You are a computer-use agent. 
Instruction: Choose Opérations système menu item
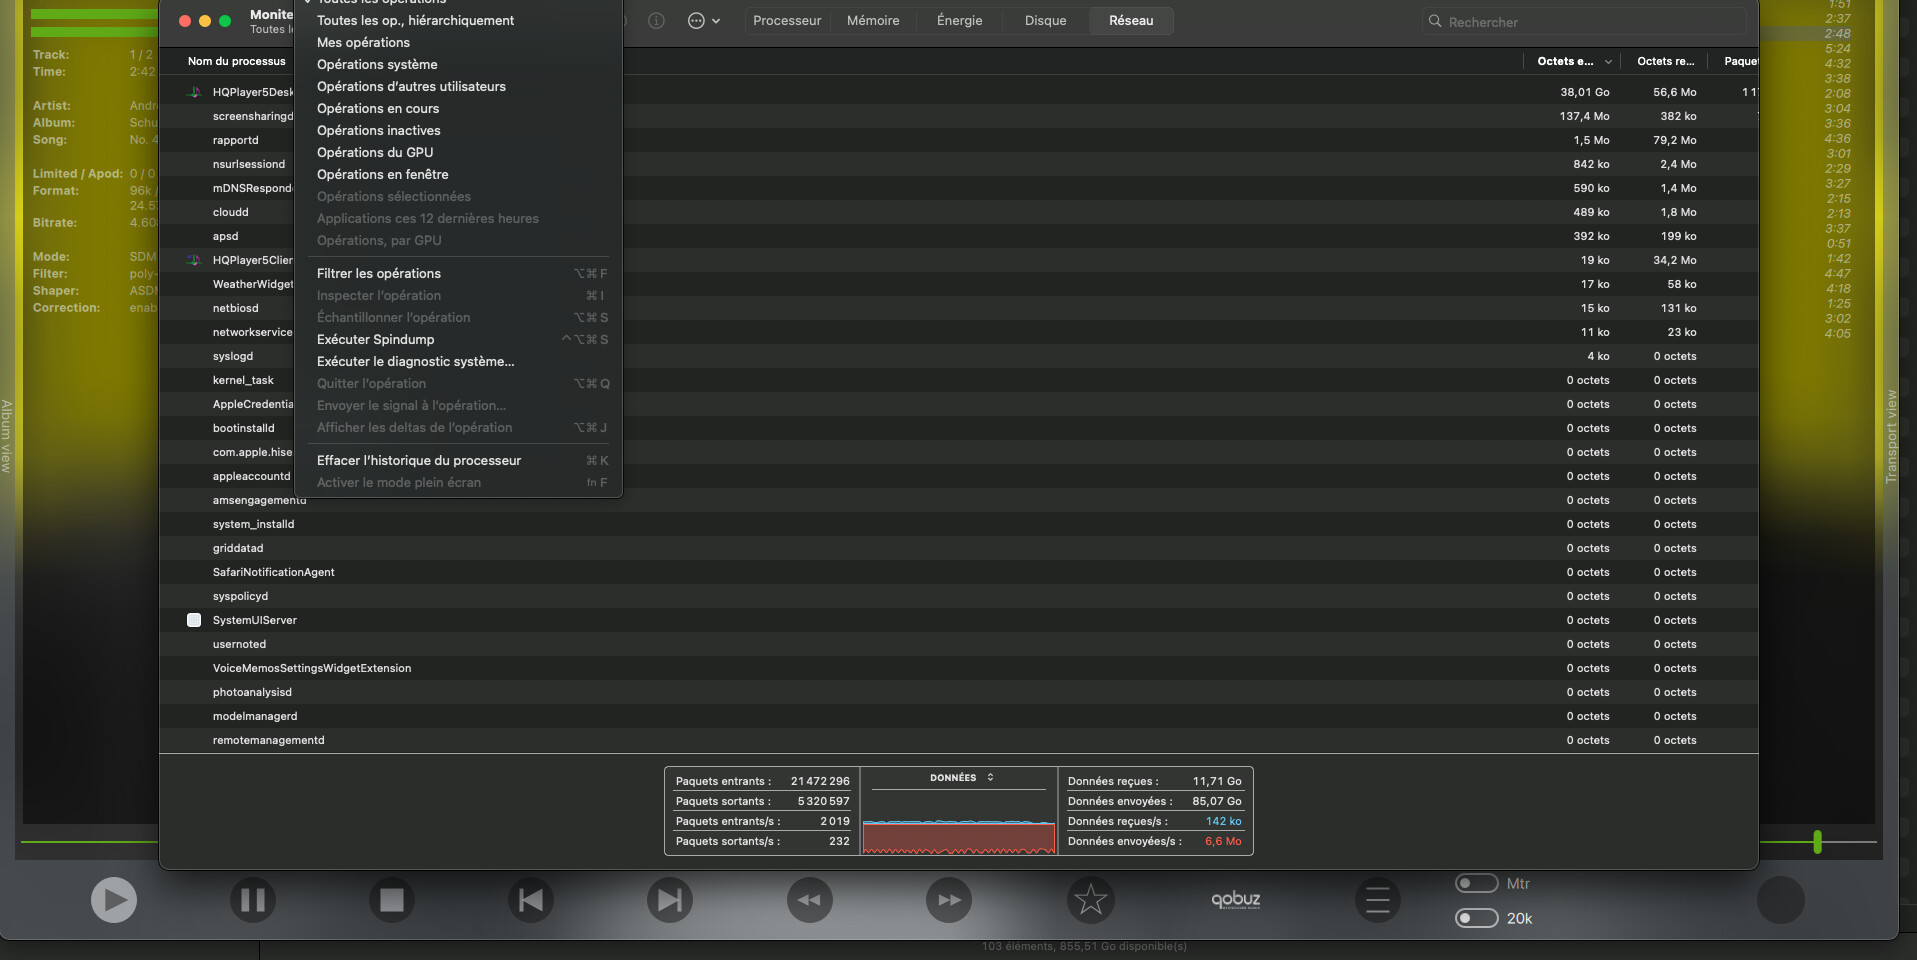(458, 64)
